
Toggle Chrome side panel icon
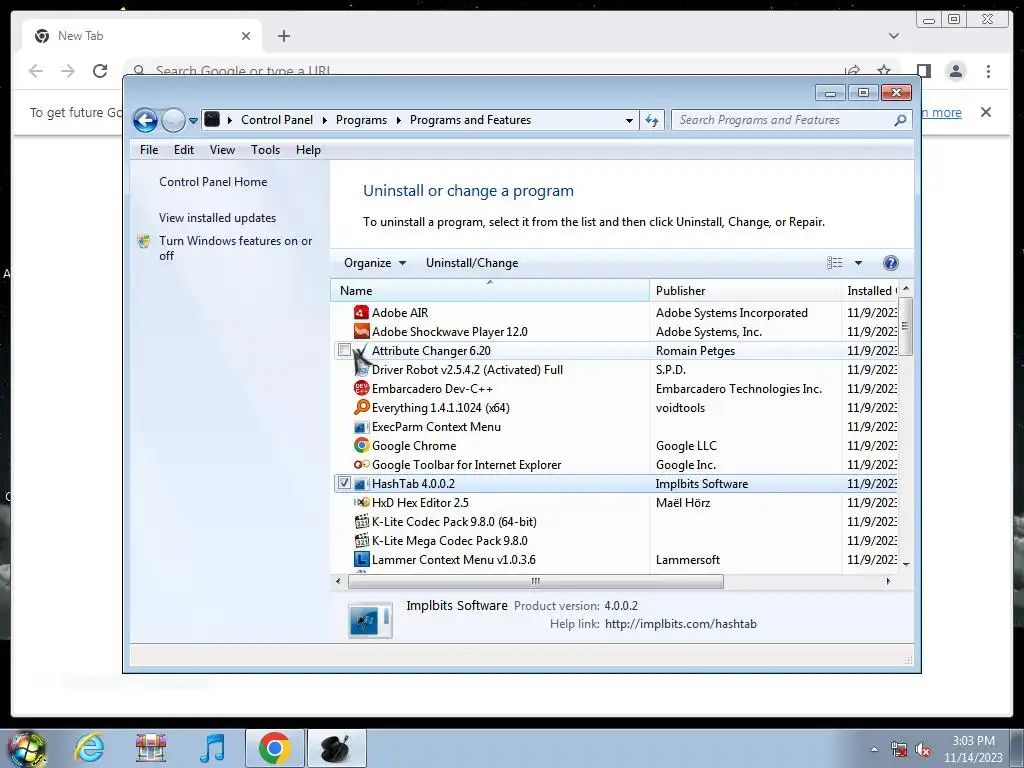coord(923,71)
